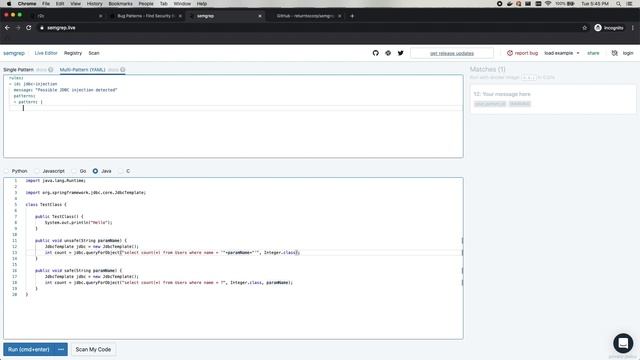
Task: Open Chrome Bookmarks menu
Action: point(120,4)
